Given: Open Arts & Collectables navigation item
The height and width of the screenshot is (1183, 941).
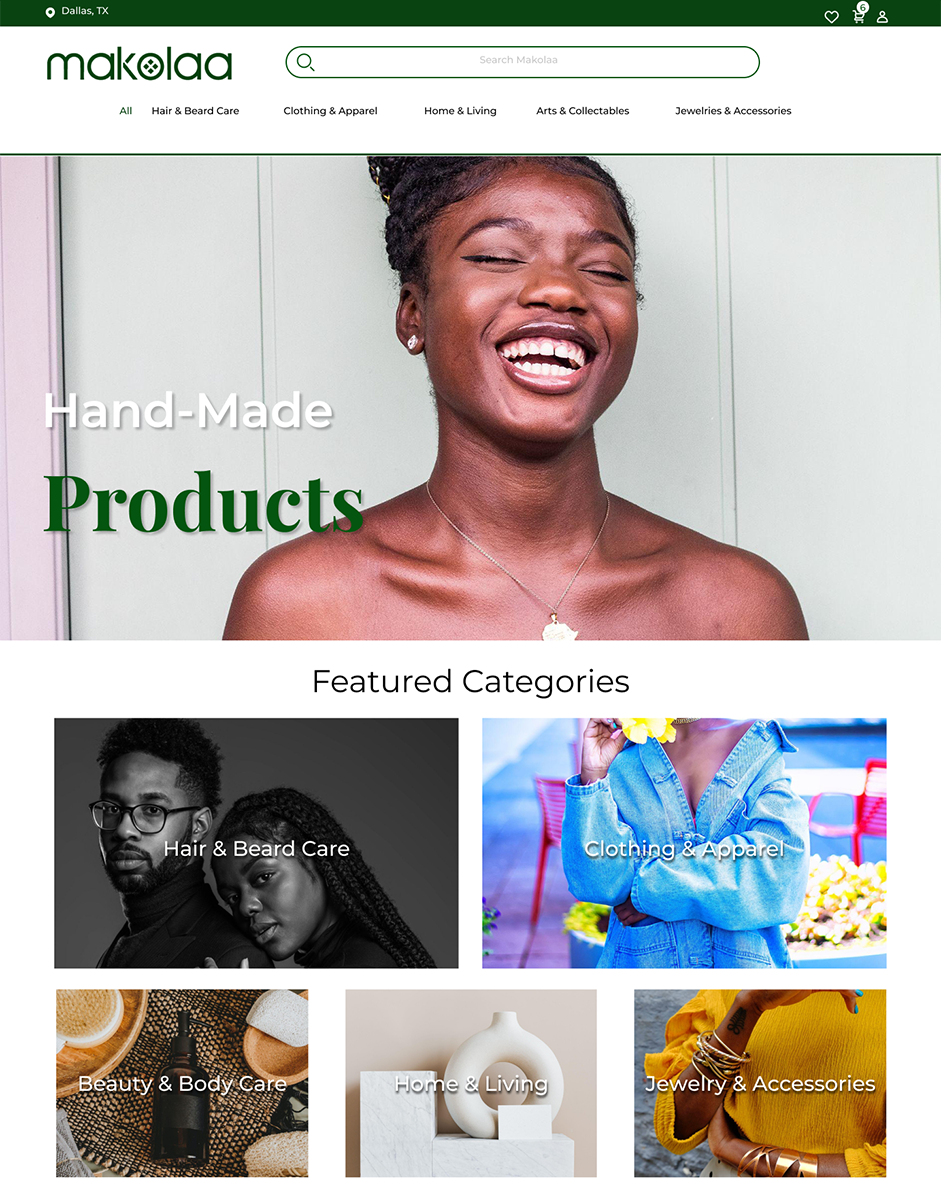Looking at the screenshot, I should (x=583, y=111).
